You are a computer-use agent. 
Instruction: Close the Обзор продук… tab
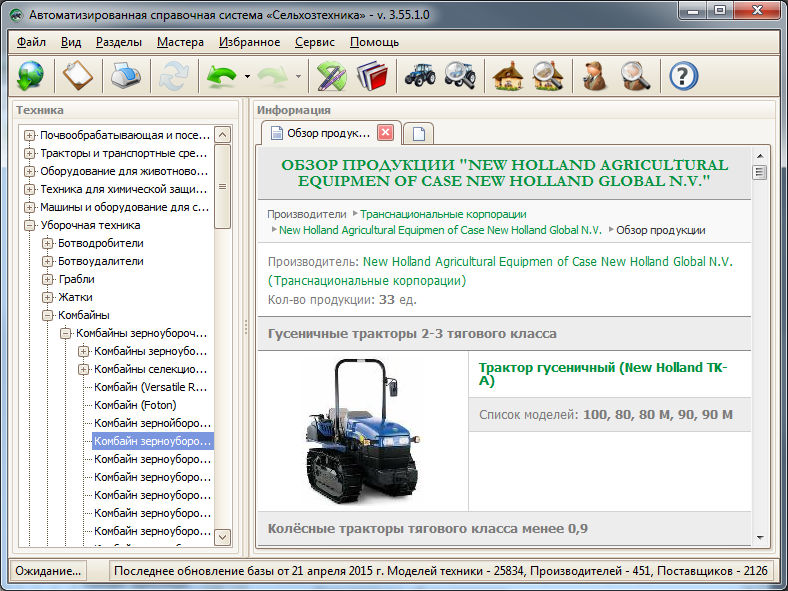(385, 133)
